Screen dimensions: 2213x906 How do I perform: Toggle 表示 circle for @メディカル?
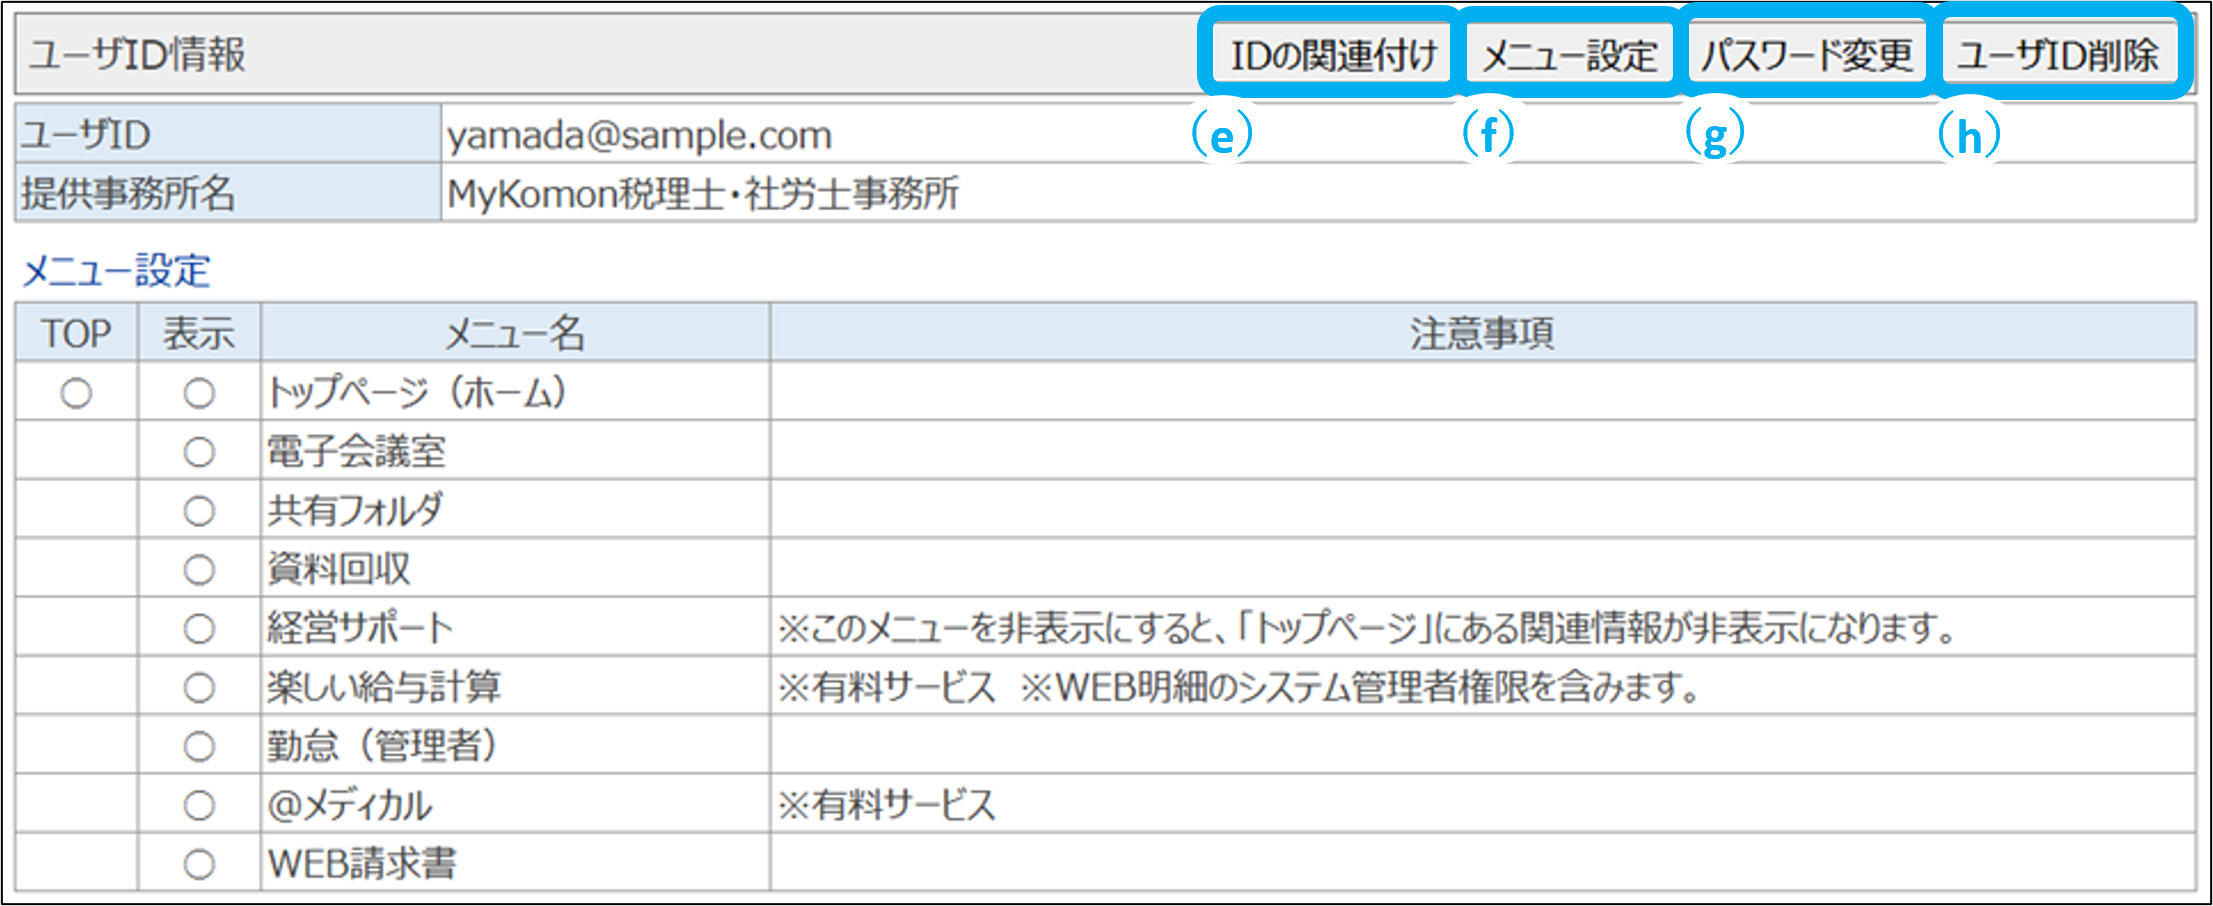199,805
